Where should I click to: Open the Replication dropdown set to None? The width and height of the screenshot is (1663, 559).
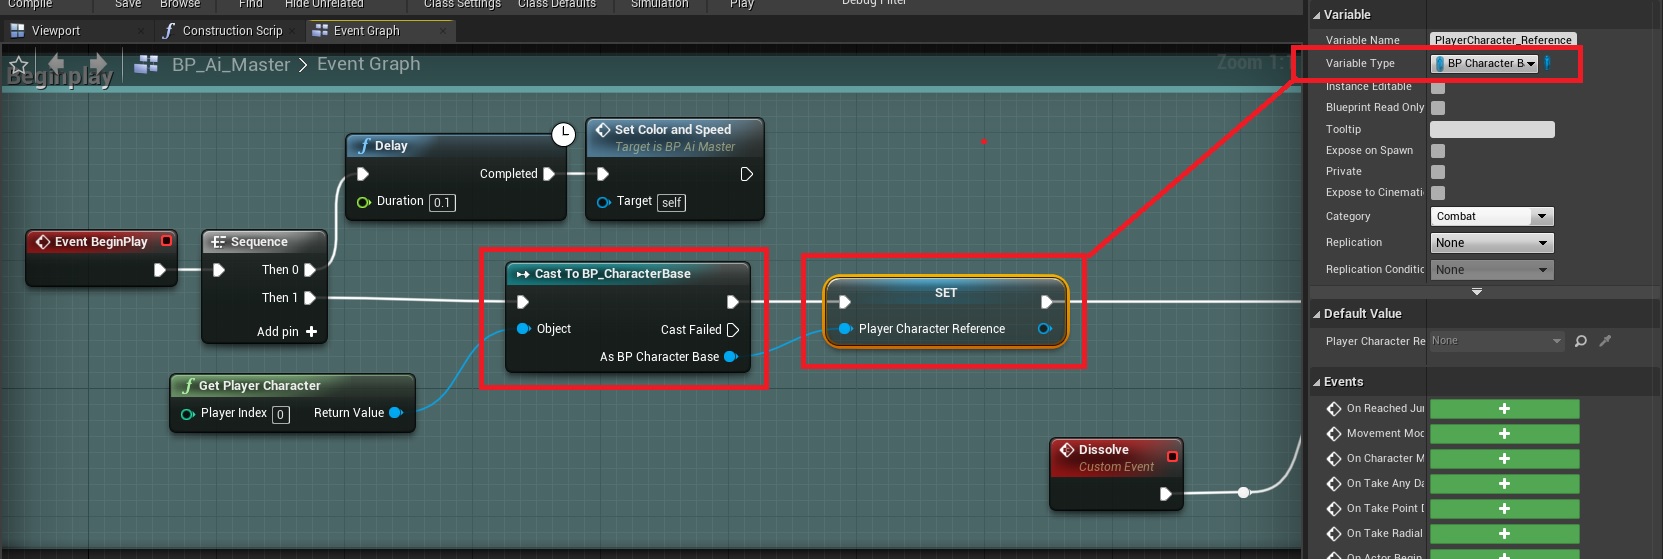(1491, 243)
